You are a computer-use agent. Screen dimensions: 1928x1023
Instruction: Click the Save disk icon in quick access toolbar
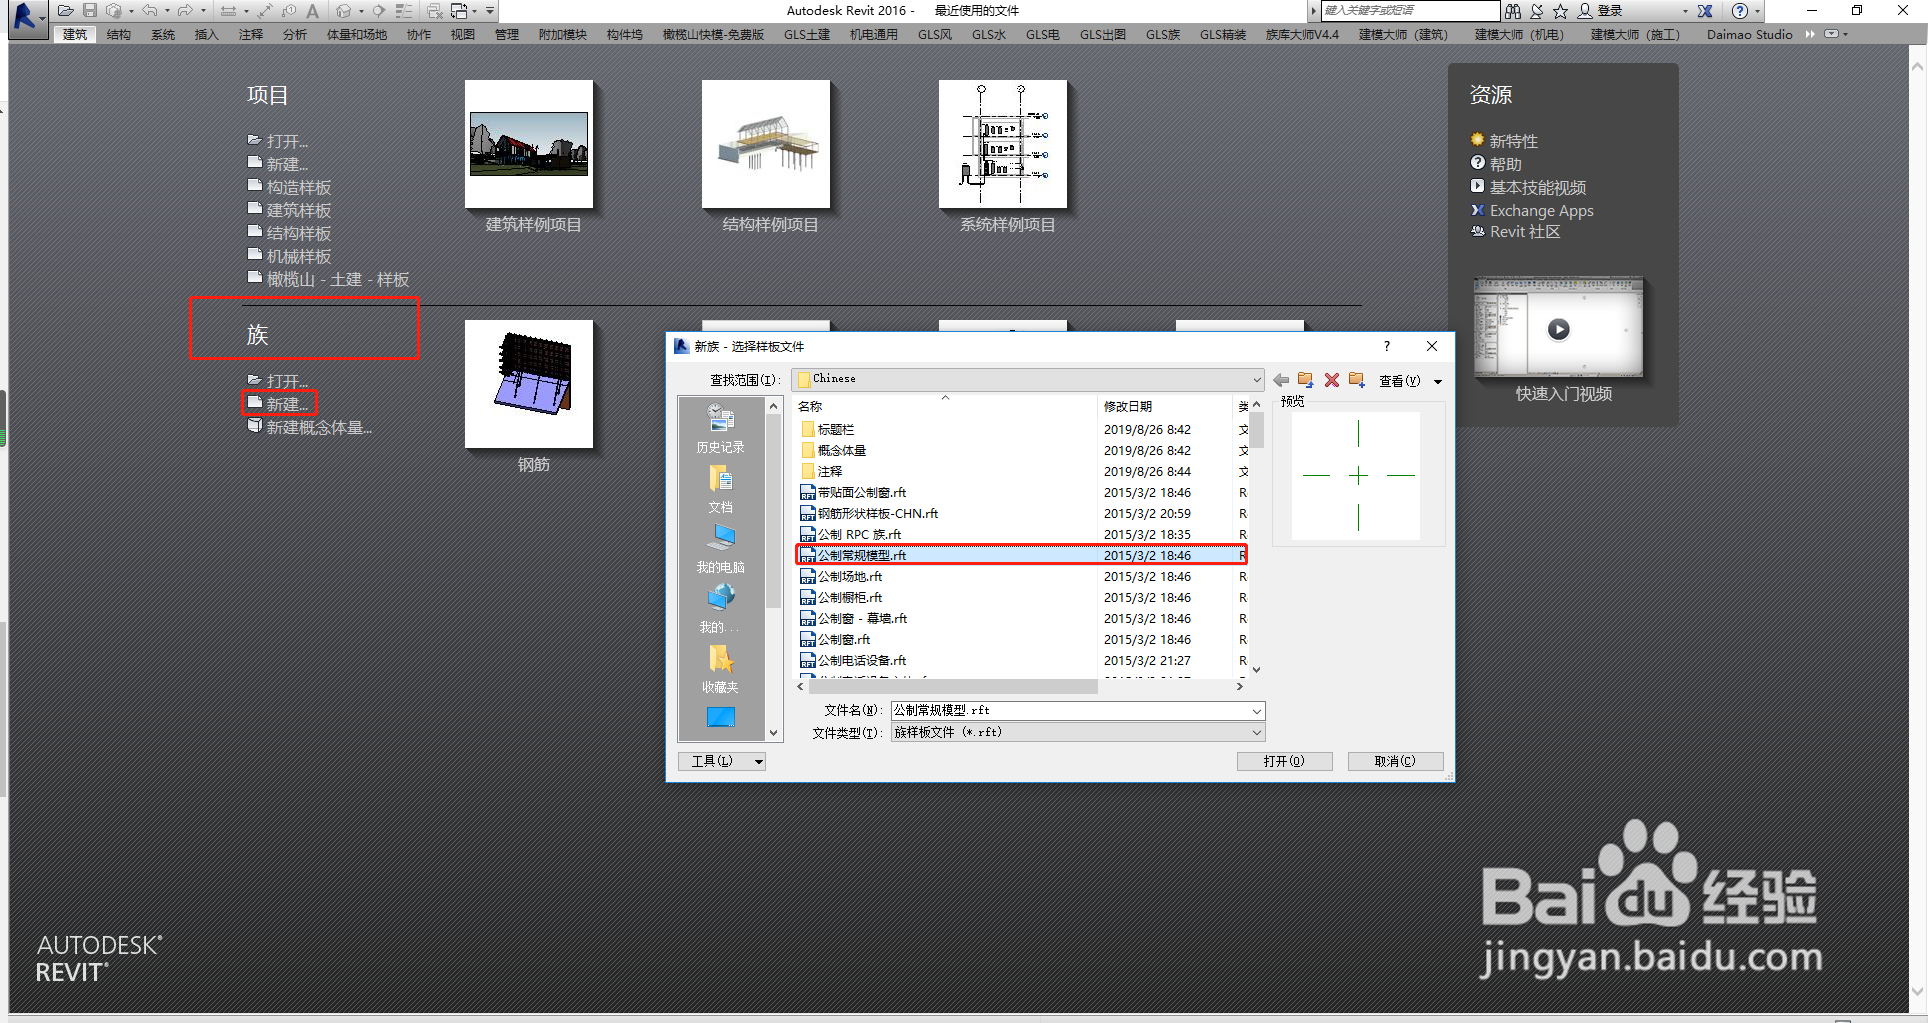90,11
